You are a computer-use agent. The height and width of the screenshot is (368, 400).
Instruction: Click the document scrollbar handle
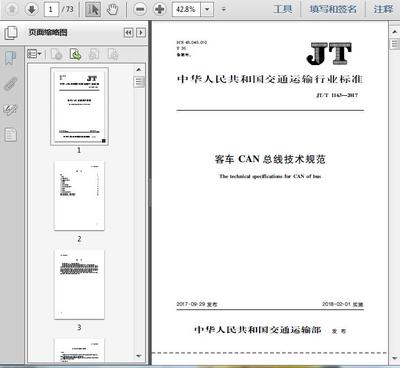pos(394,44)
